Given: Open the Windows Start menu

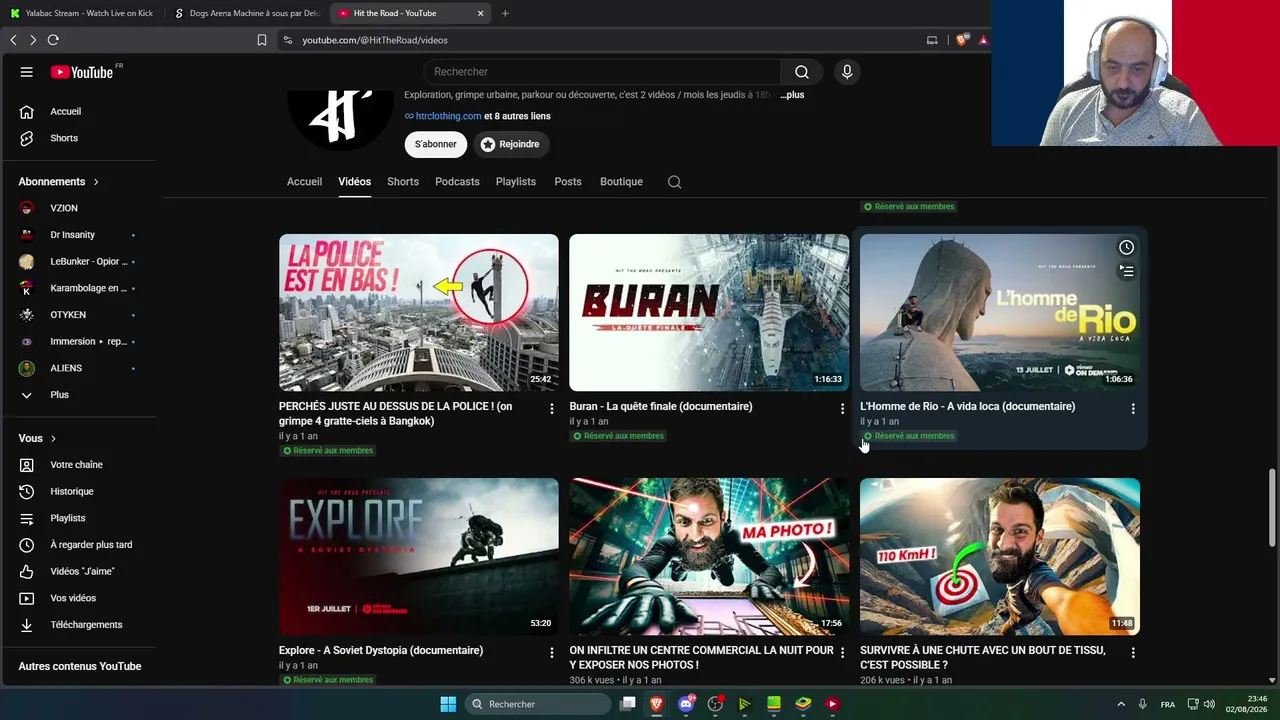Looking at the screenshot, I should (x=448, y=704).
